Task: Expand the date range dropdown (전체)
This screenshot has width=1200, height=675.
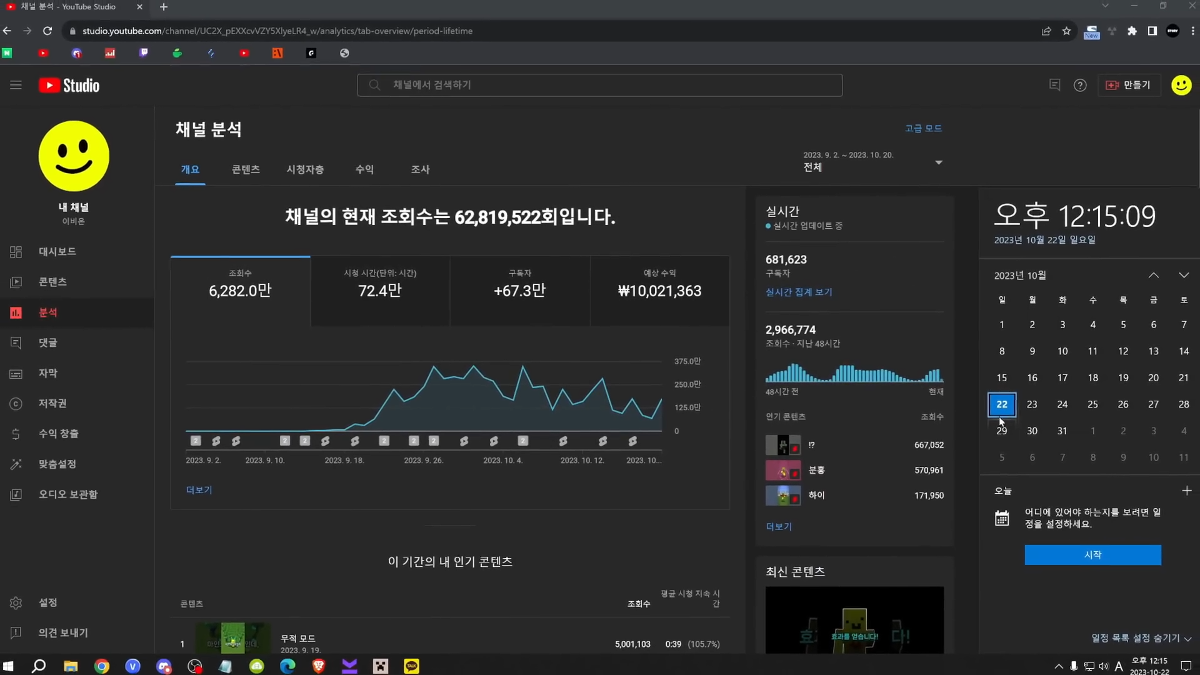Action: tap(938, 162)
